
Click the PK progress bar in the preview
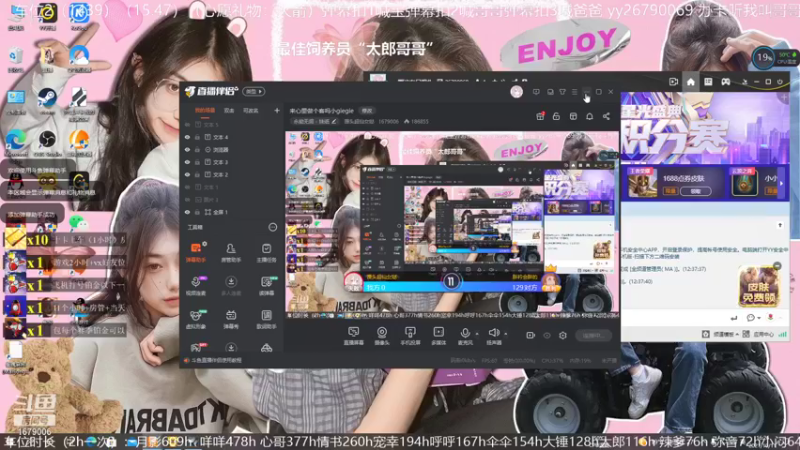coord(451,287)
